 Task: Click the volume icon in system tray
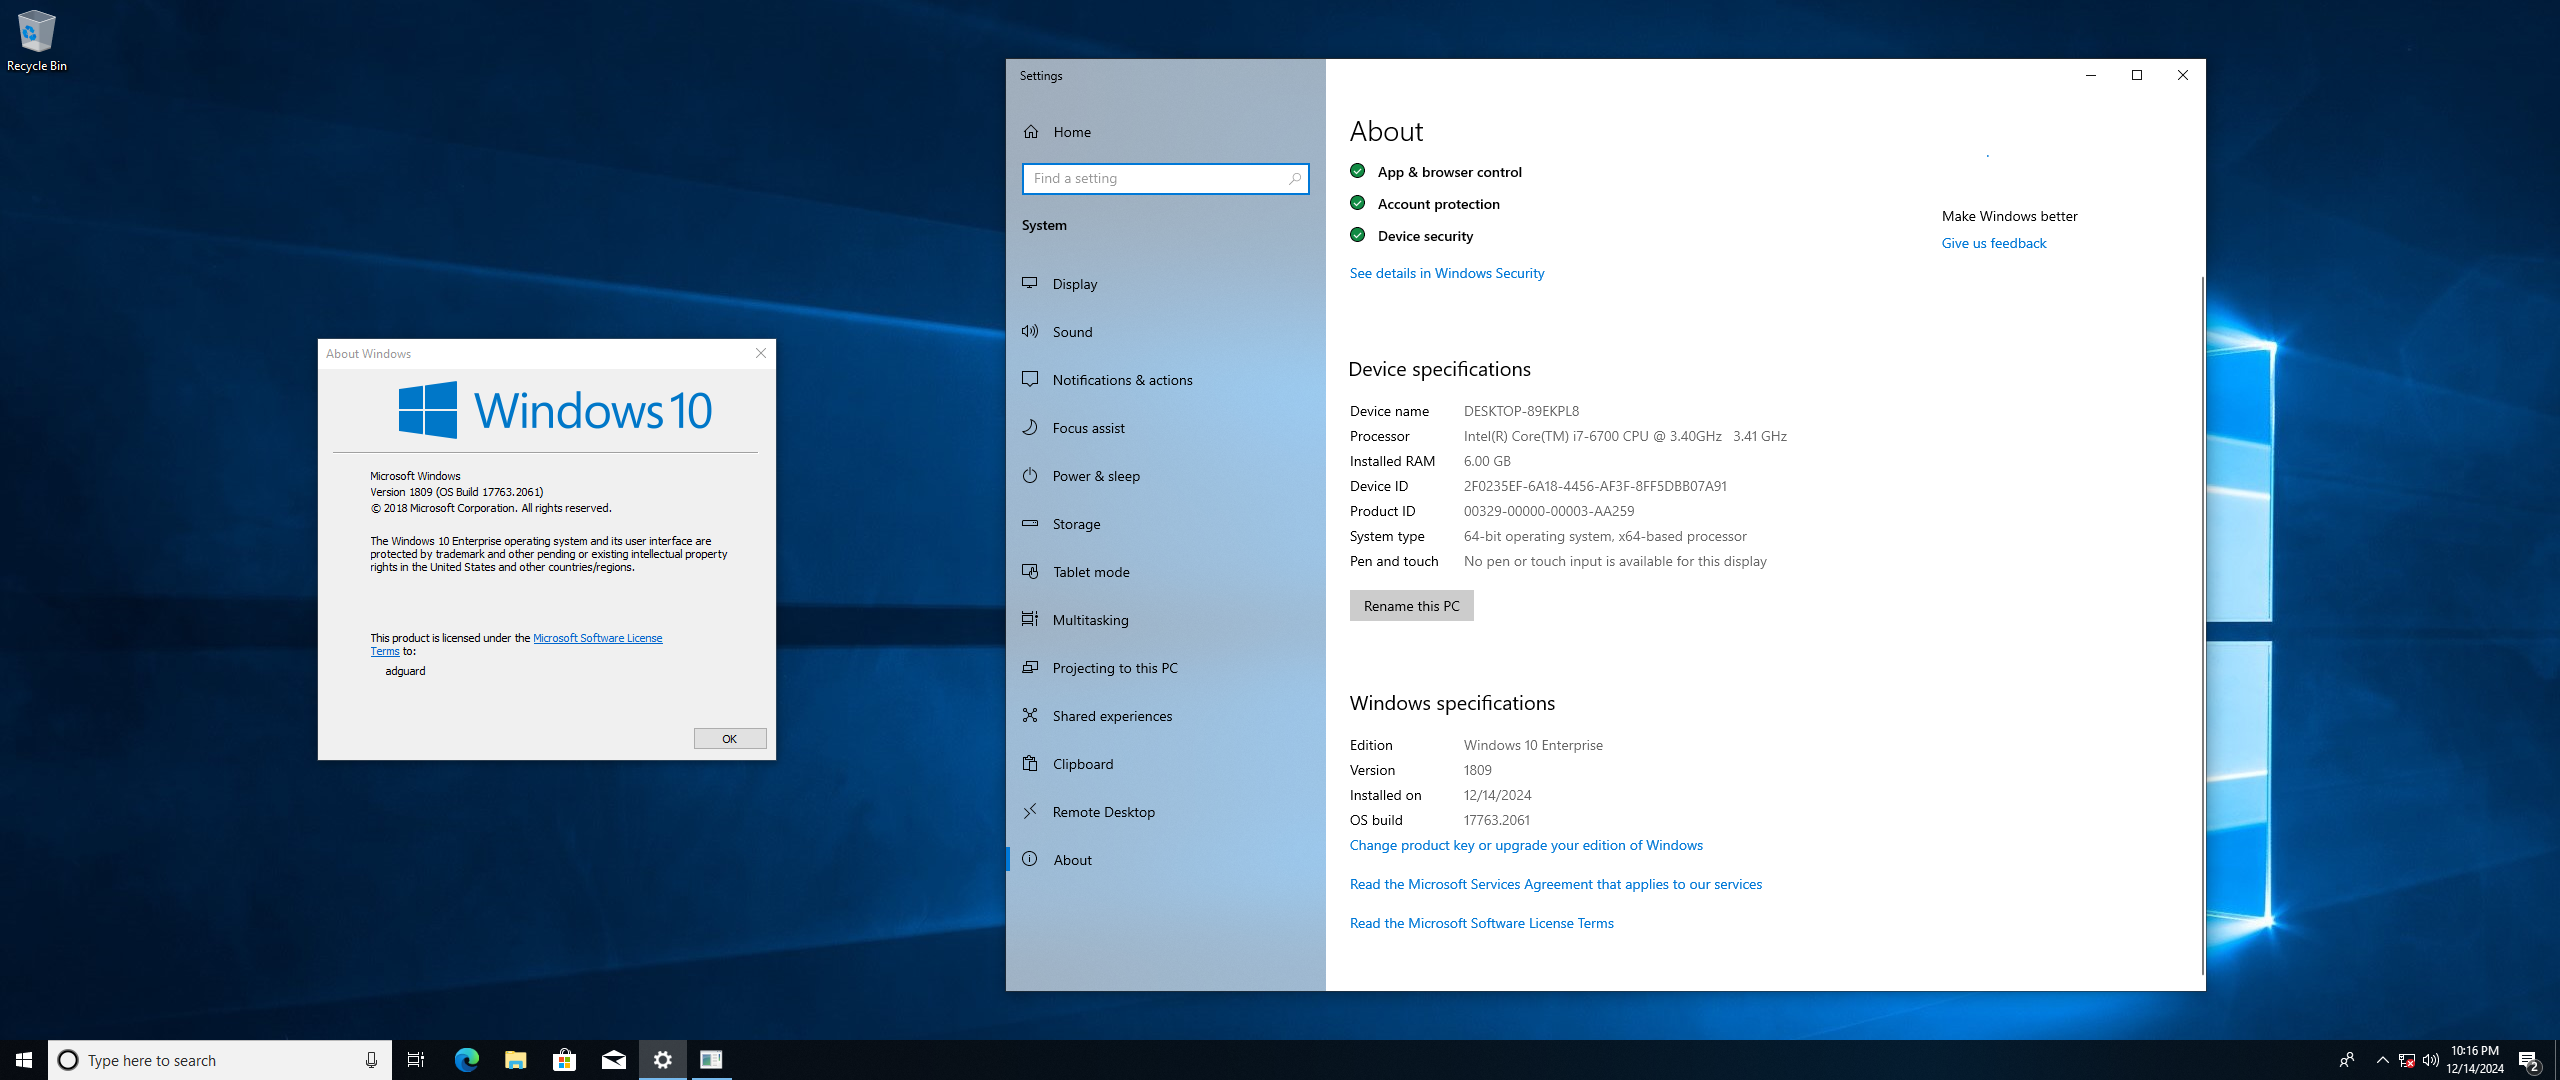point(2431,1060)
